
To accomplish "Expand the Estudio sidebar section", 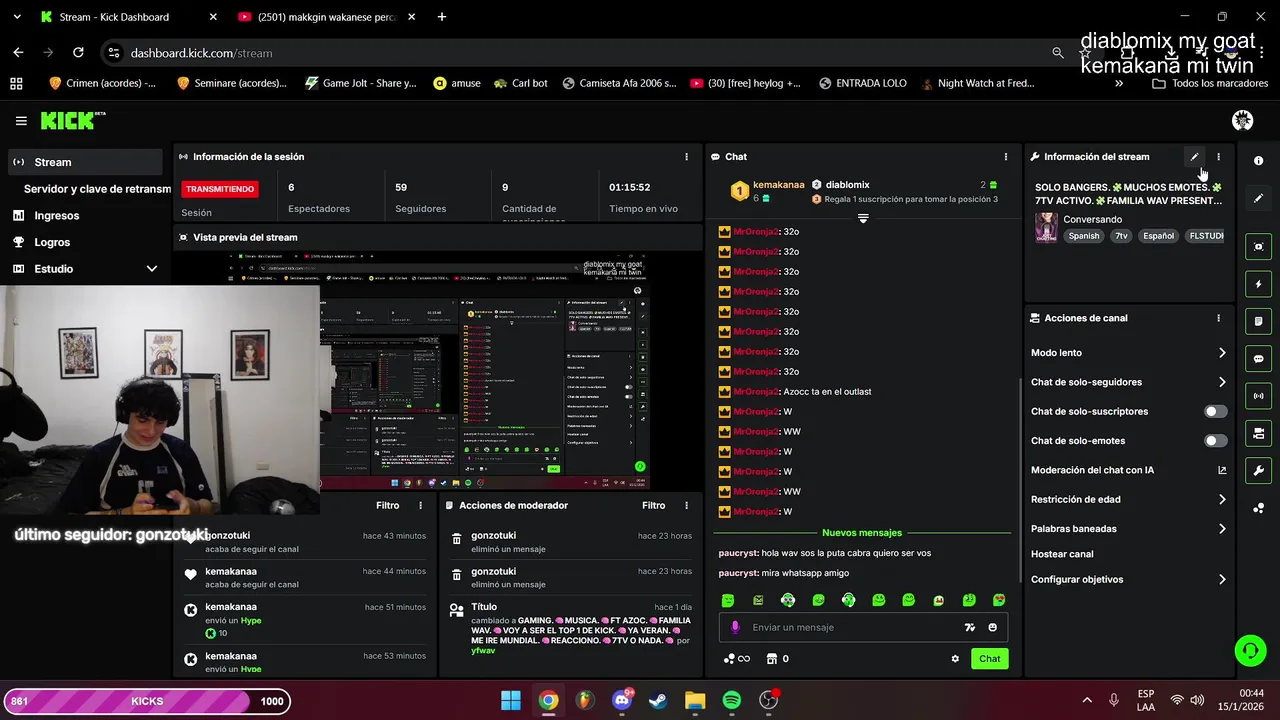I will 152,269.
